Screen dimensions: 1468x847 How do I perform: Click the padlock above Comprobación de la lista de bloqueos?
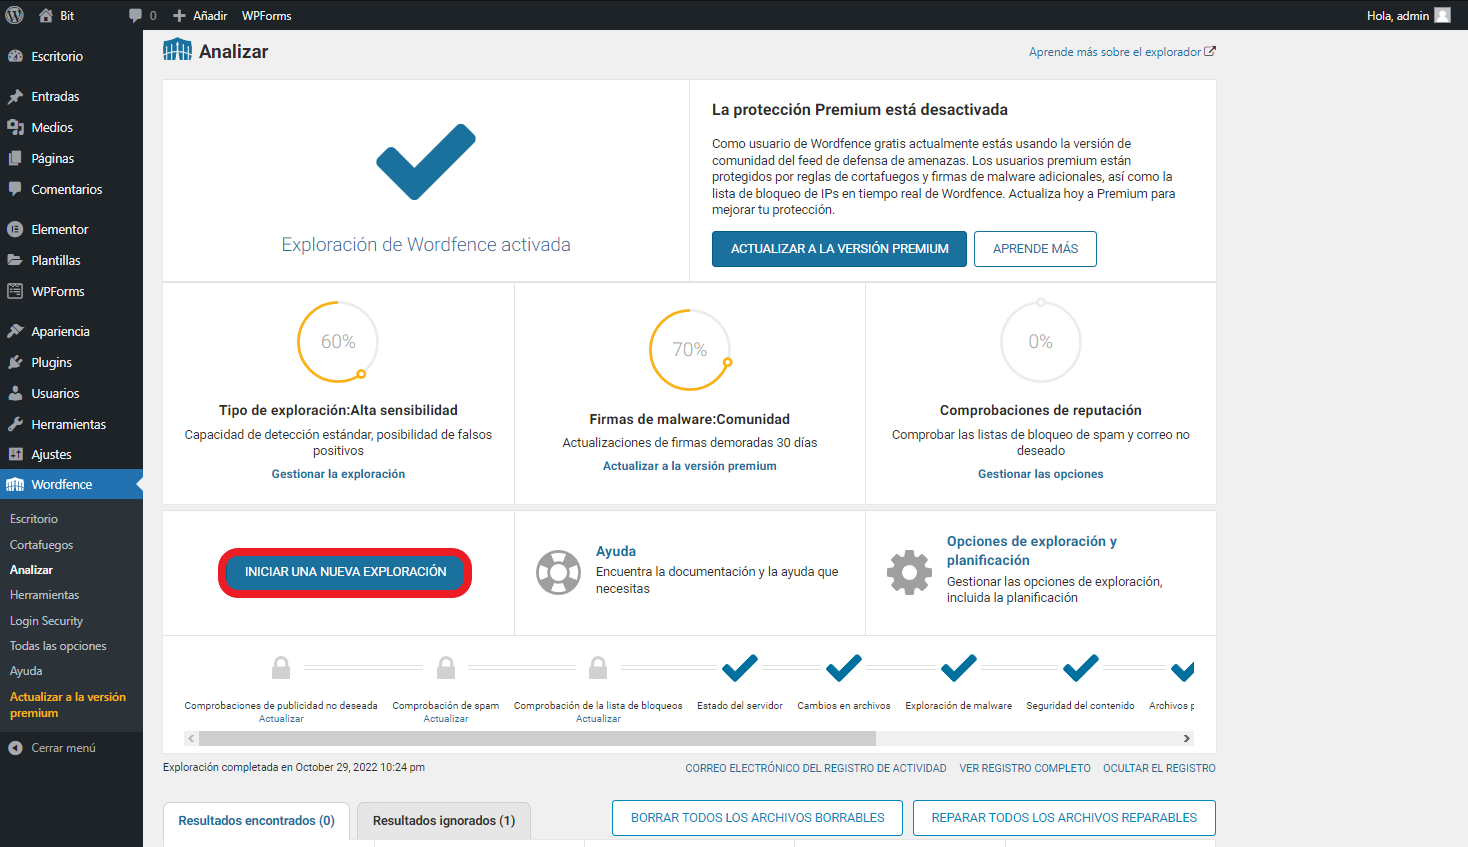[598, 667]
